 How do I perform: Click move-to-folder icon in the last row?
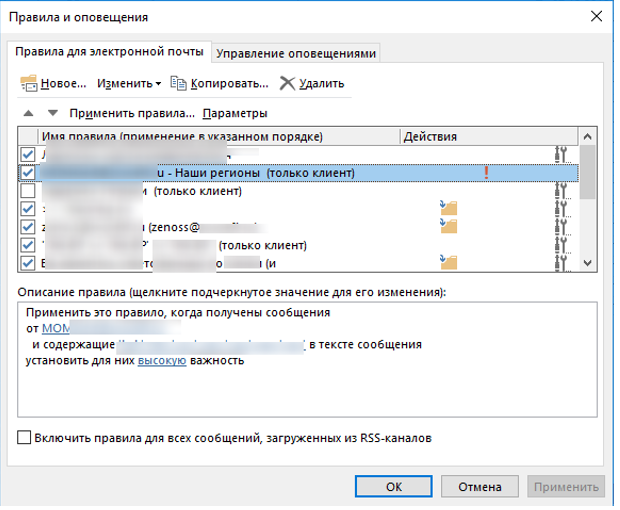[x=449, y=262]
